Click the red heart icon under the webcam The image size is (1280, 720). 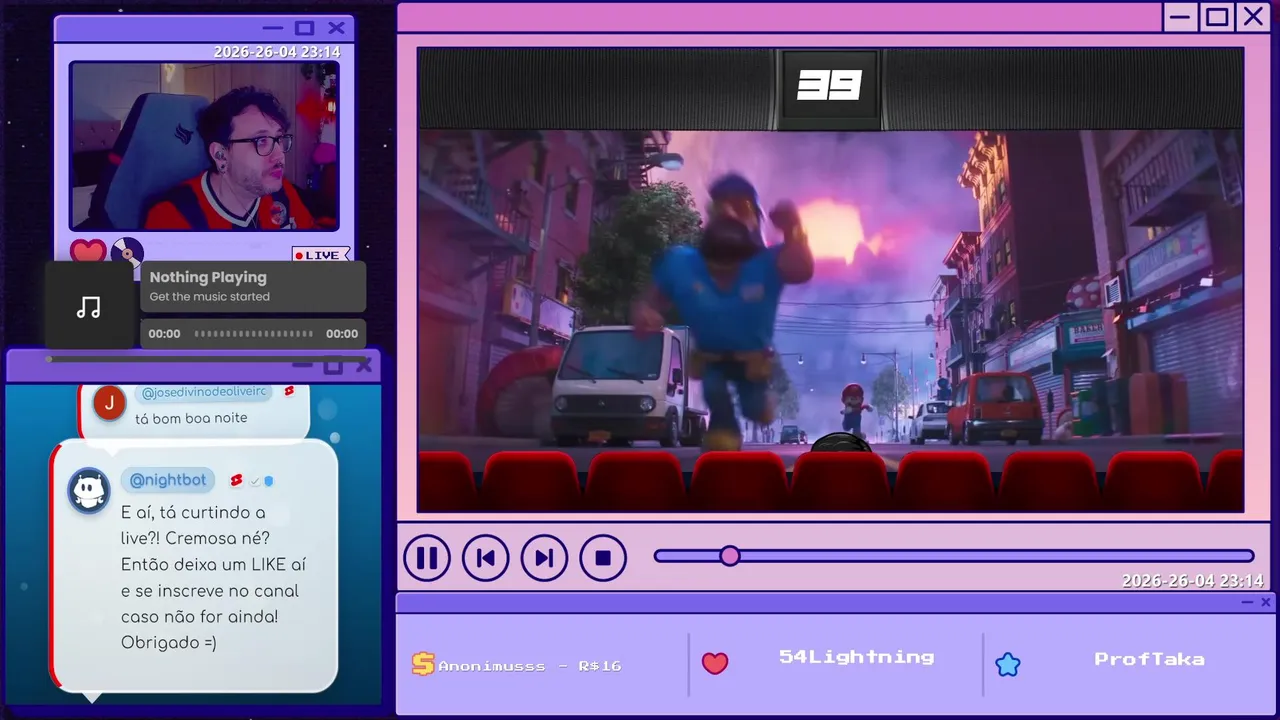pos(88,252)
